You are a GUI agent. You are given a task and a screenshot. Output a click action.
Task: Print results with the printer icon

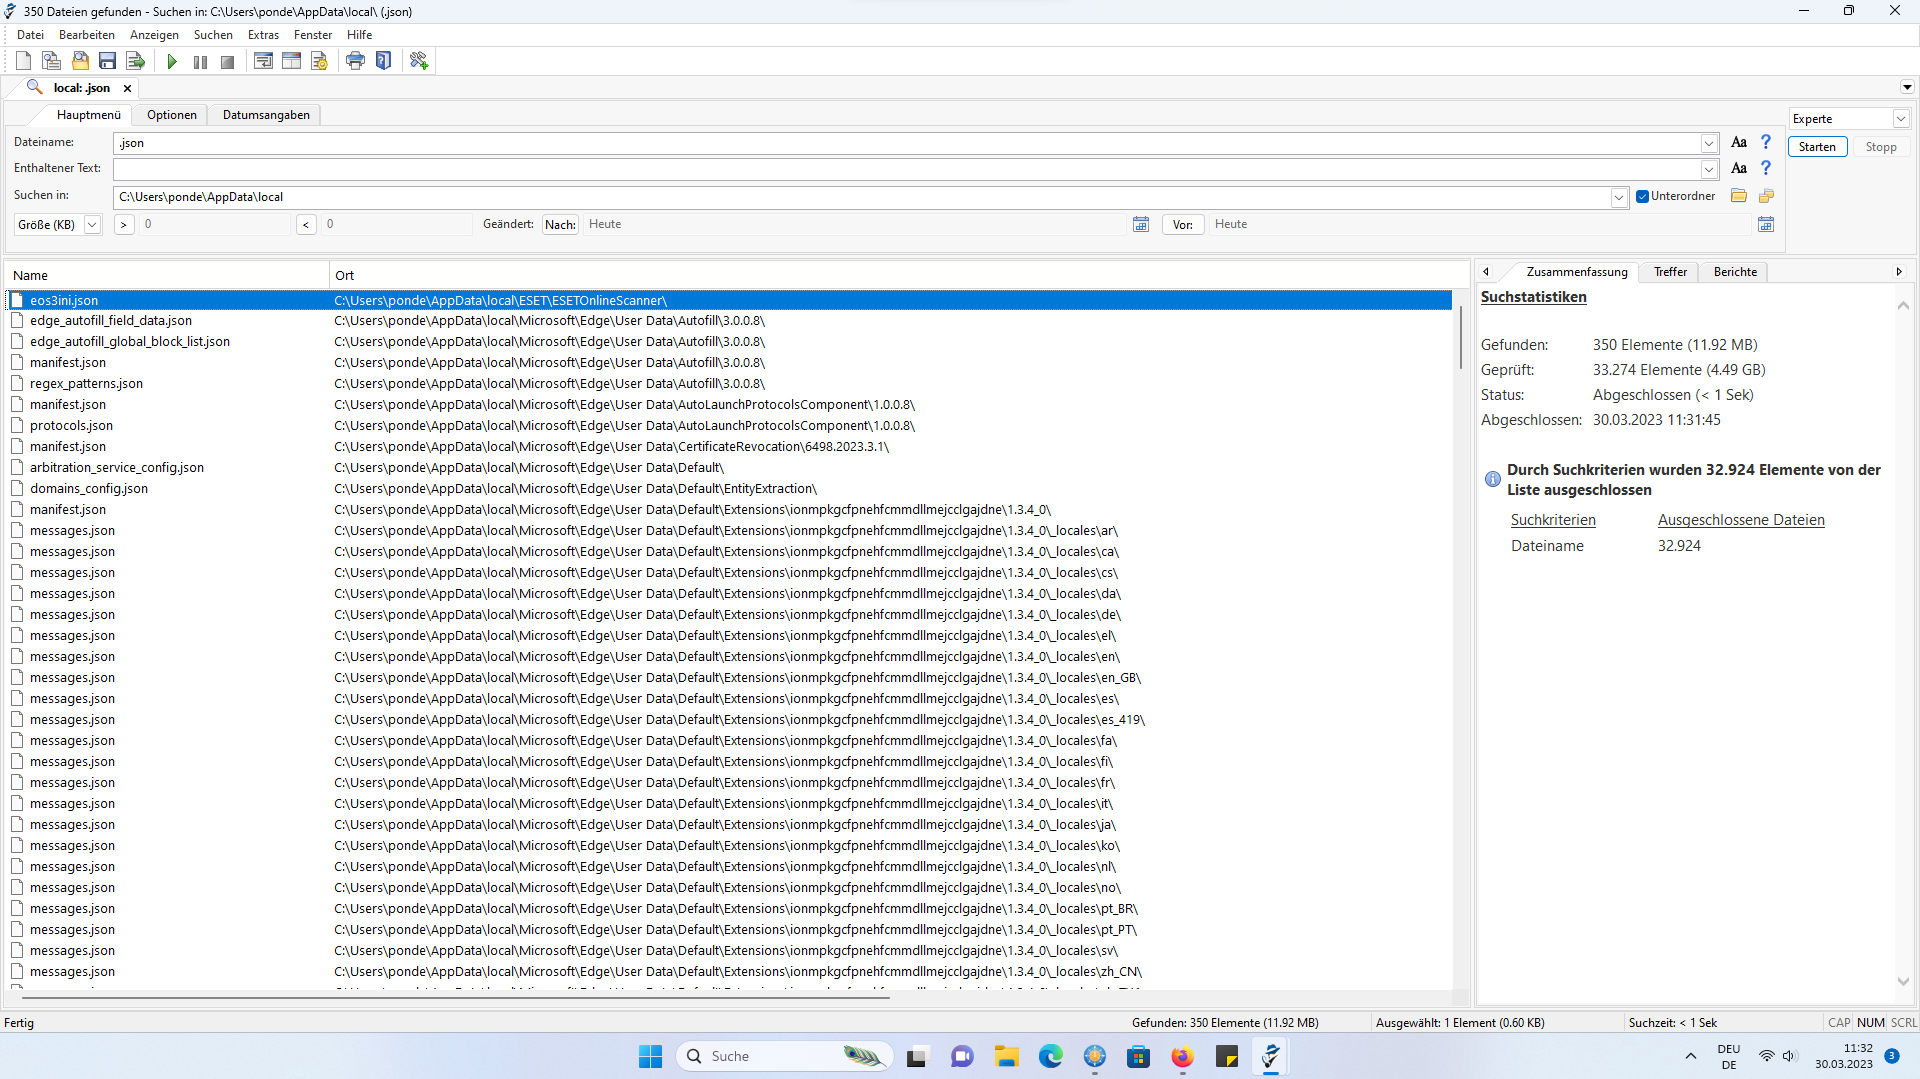[355, 61]
